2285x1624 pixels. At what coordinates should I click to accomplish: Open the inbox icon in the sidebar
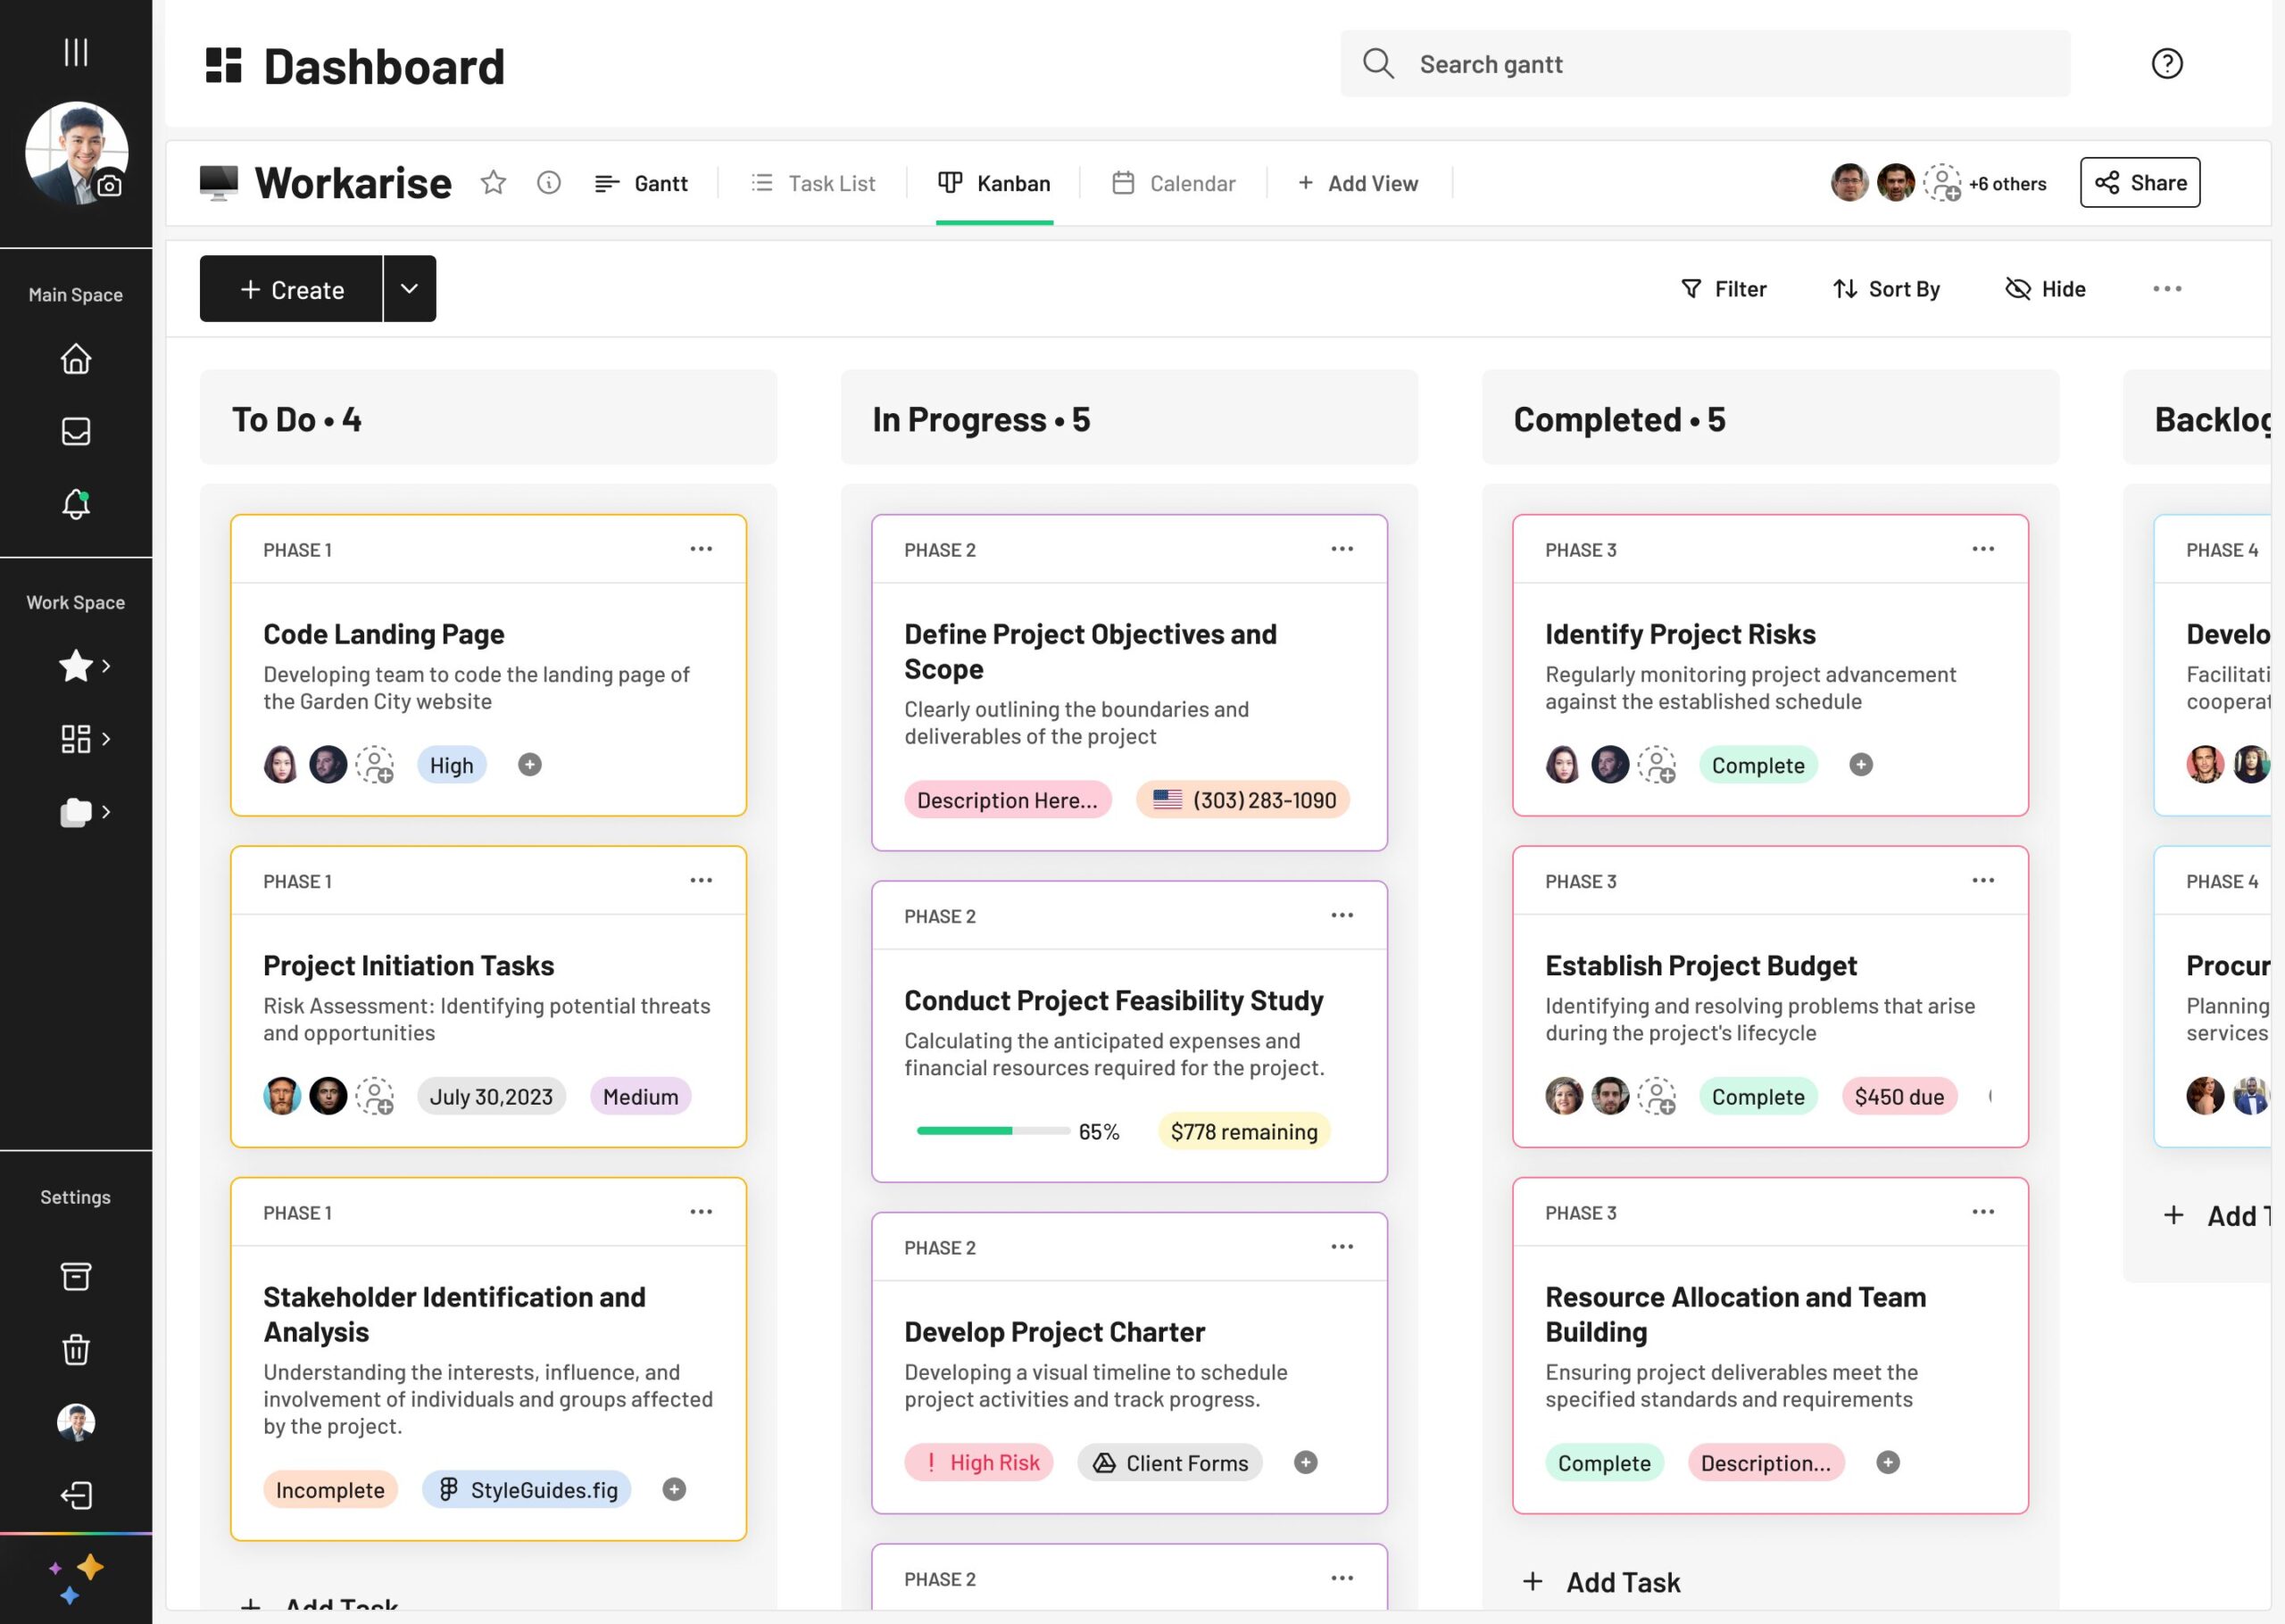click(76, 431)
